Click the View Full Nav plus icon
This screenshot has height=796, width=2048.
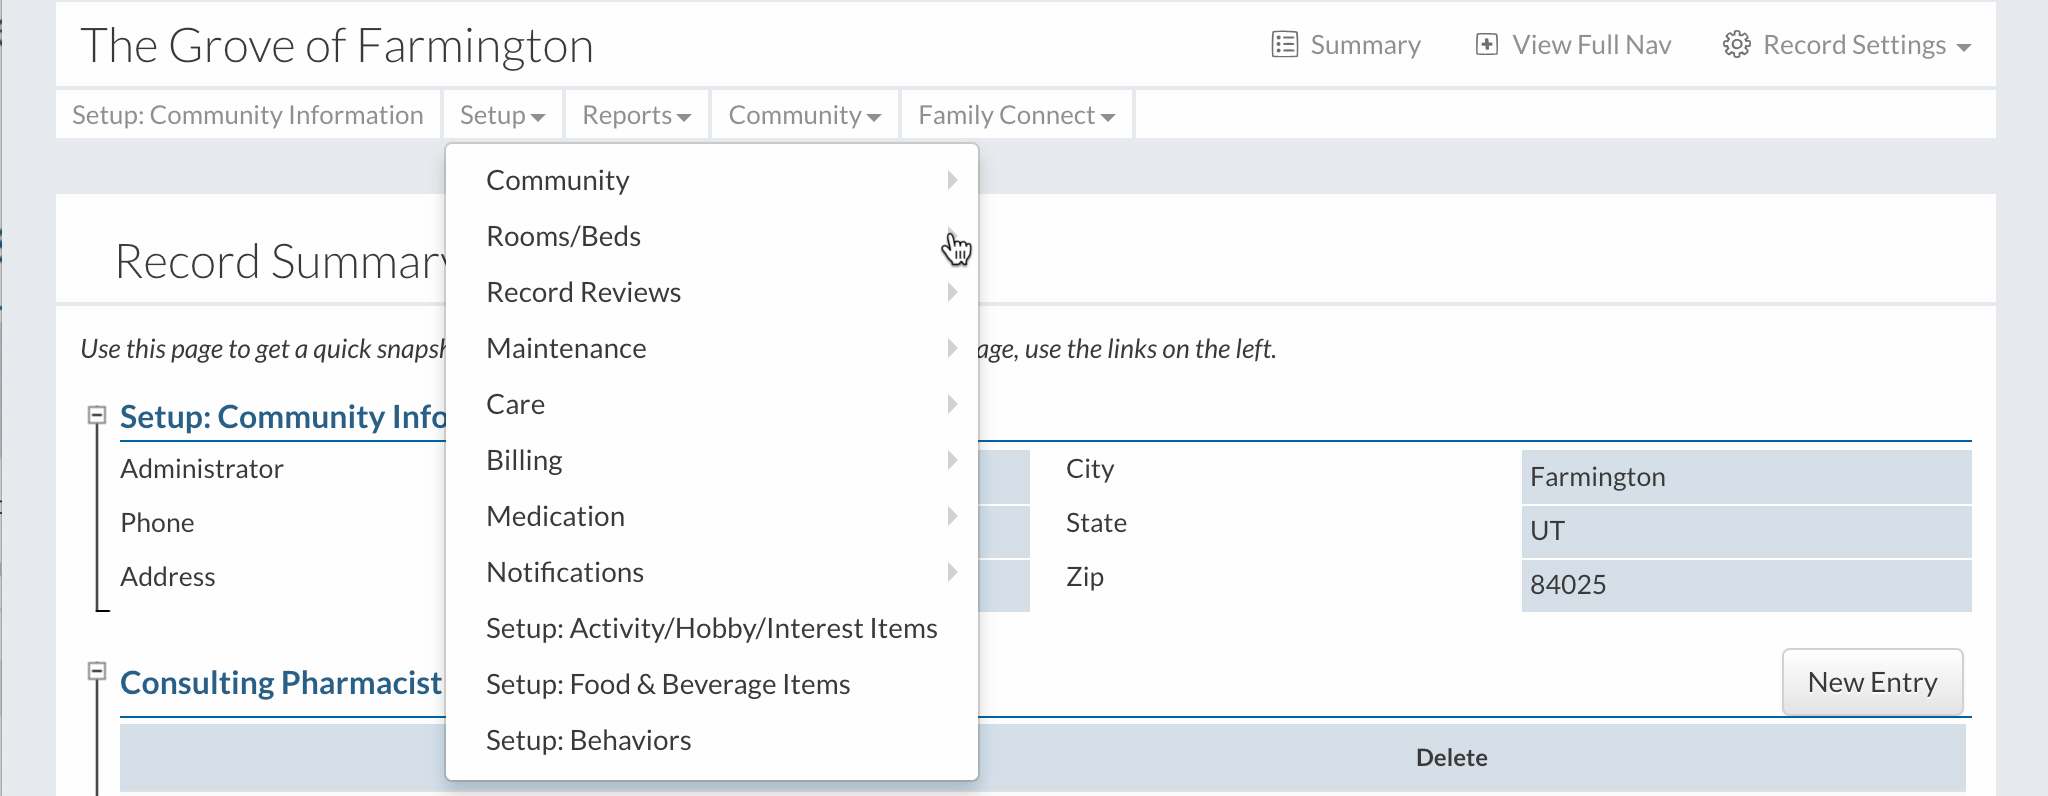click(x=1487, y=45)
